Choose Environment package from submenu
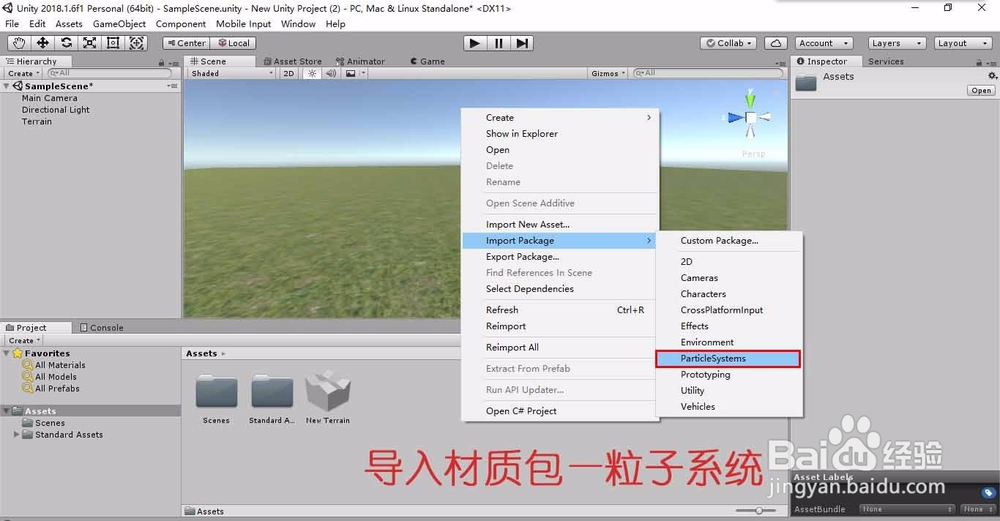 click(x=729, y=342)
